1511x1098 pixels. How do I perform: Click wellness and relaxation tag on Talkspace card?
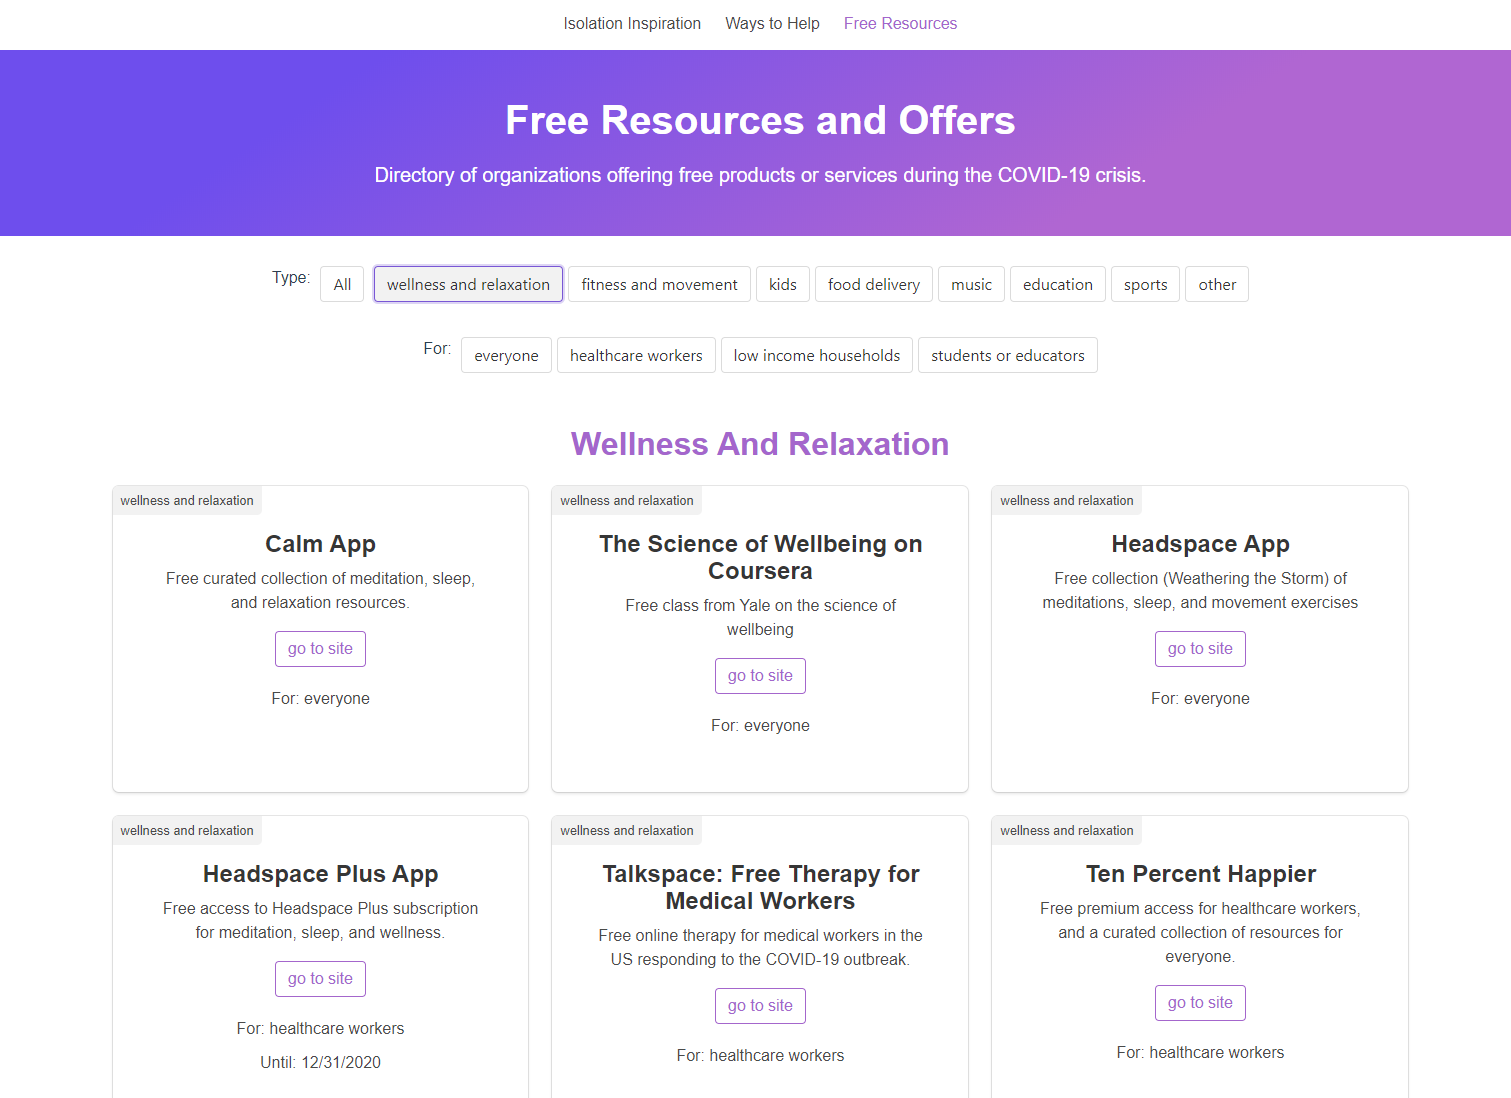tap(627, 830)
